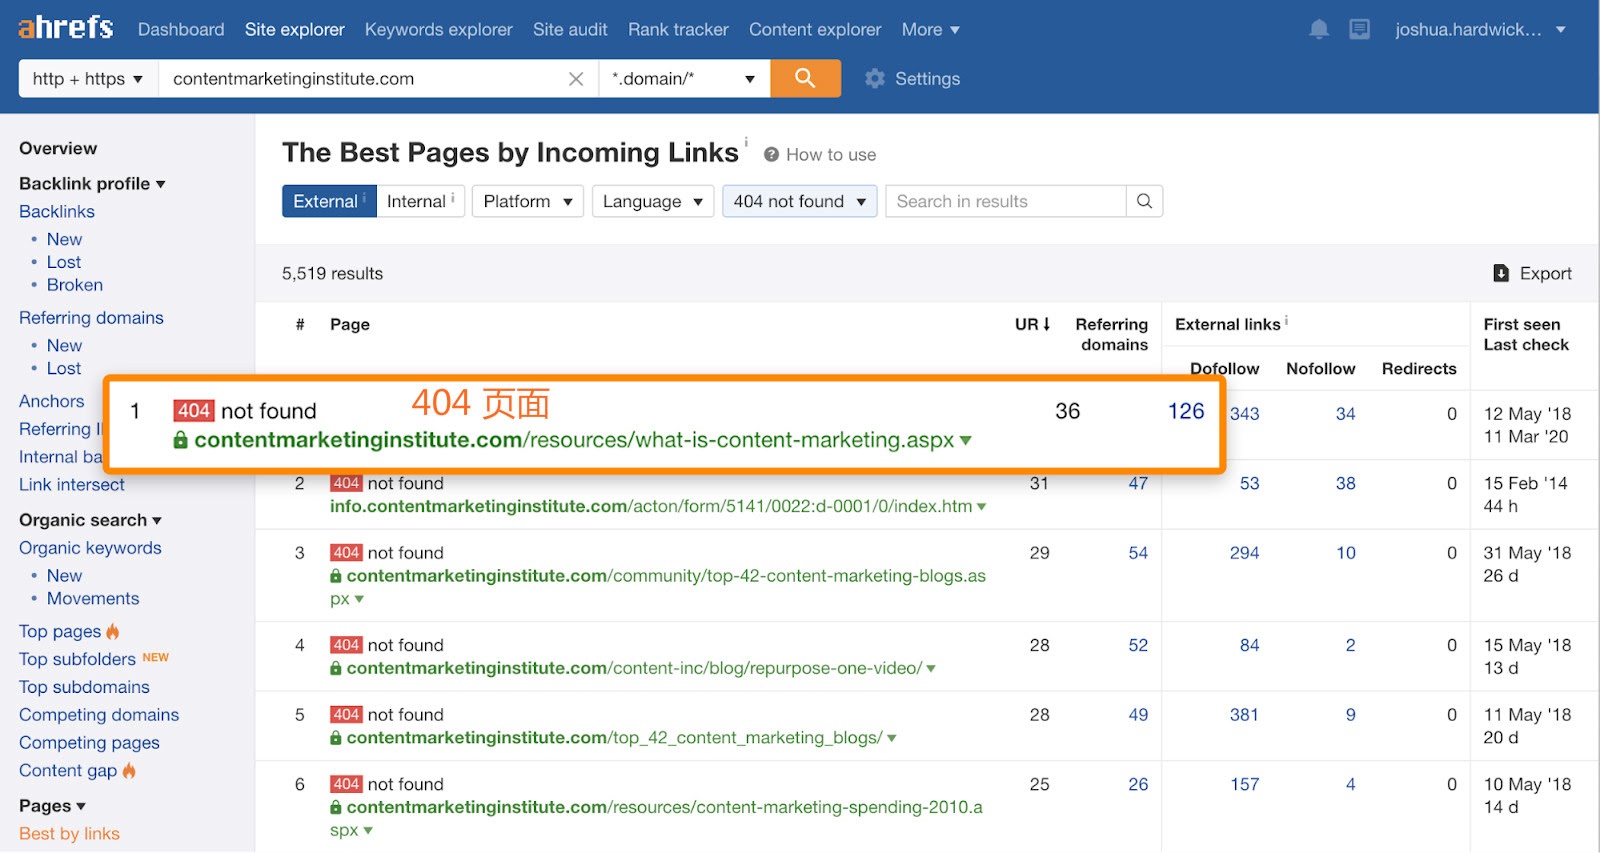The width and height of the screenshot is (1600, 853).
Task: Switch to the External links toggle
Action: 328,201
